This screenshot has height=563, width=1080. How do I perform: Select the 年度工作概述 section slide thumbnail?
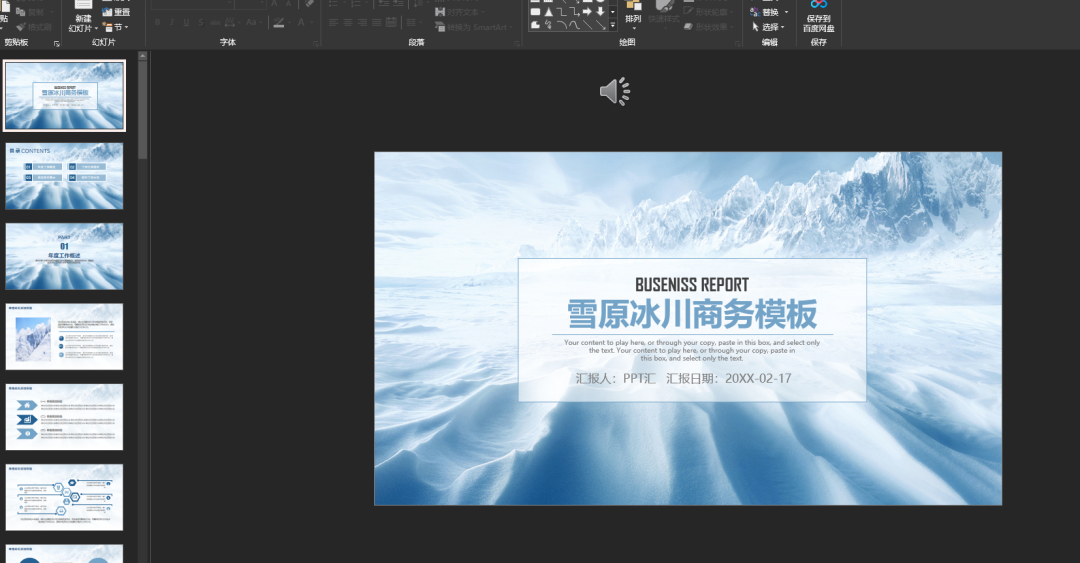pos(64,256)
